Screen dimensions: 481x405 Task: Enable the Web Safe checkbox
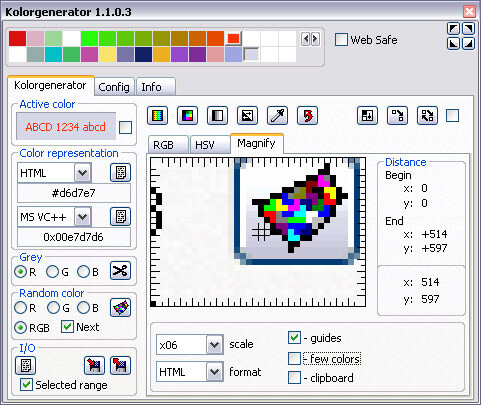point(341,40)
